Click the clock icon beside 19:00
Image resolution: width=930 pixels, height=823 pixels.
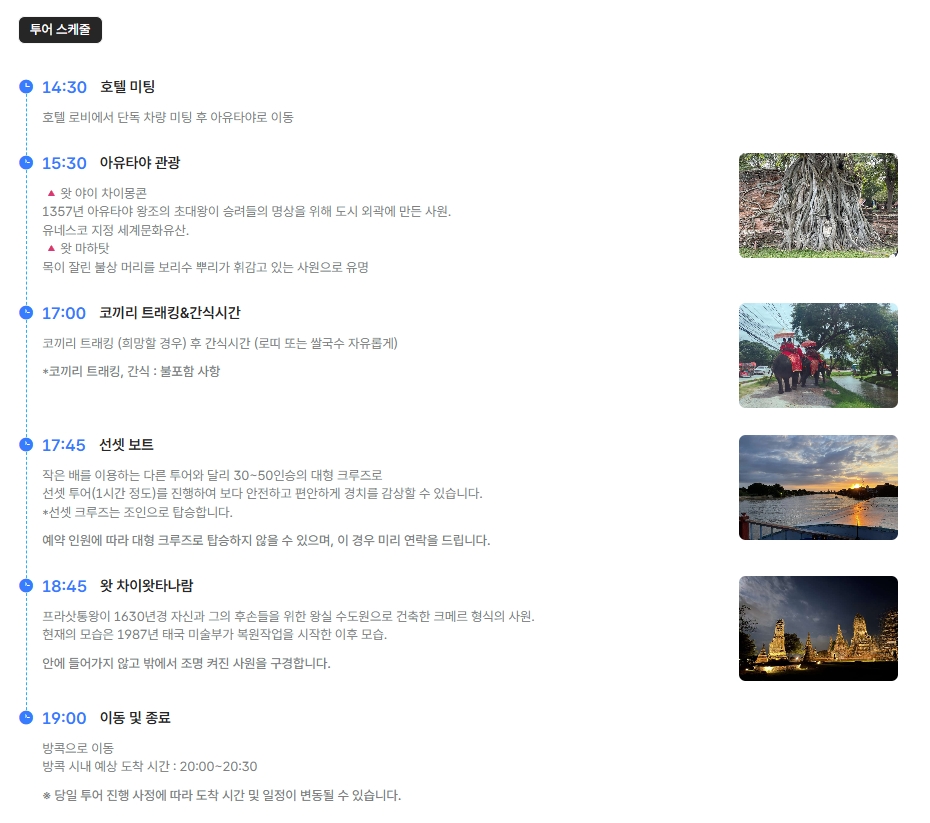point(27,717)
